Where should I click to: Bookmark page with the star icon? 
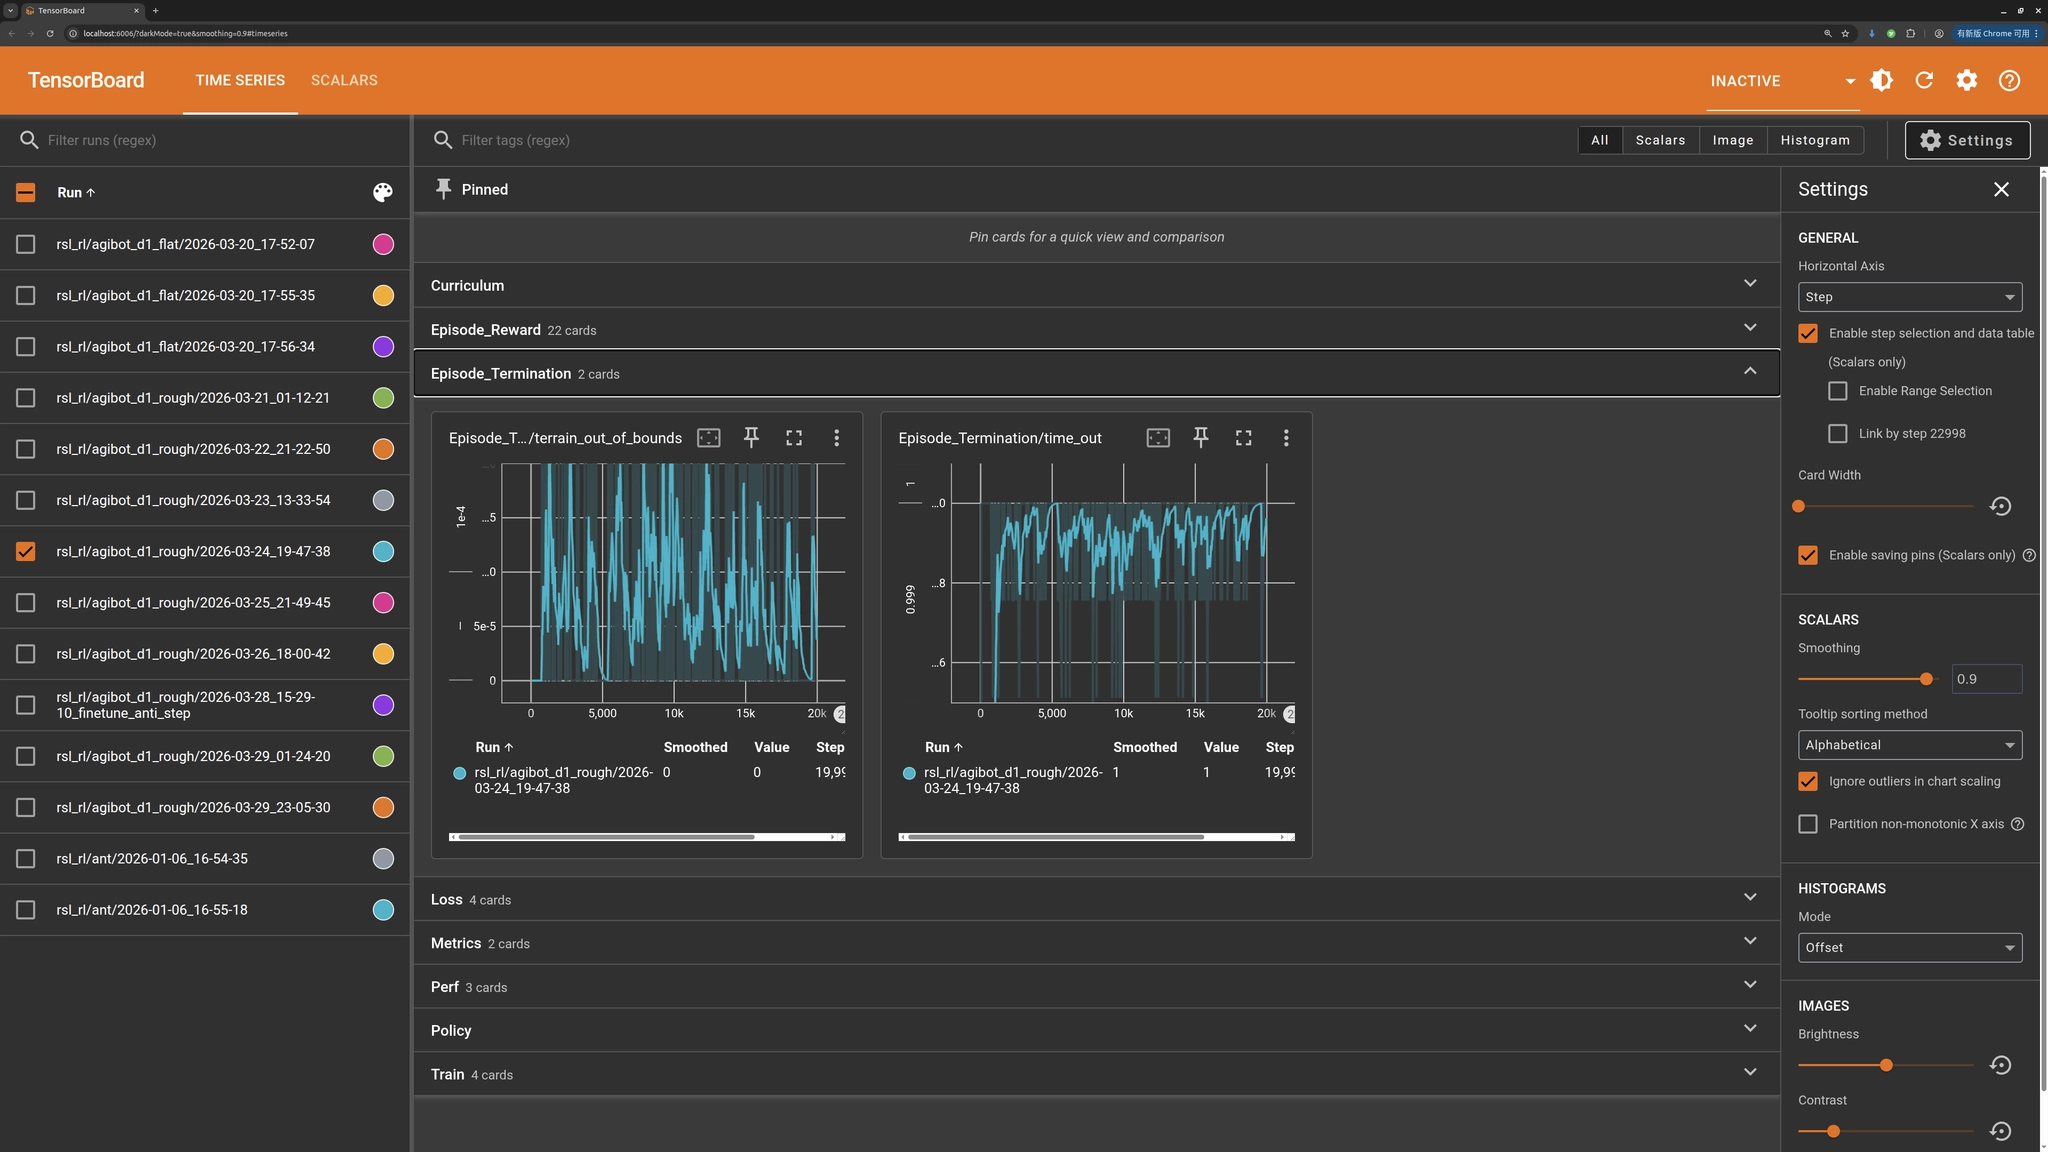pos(1845,33)
